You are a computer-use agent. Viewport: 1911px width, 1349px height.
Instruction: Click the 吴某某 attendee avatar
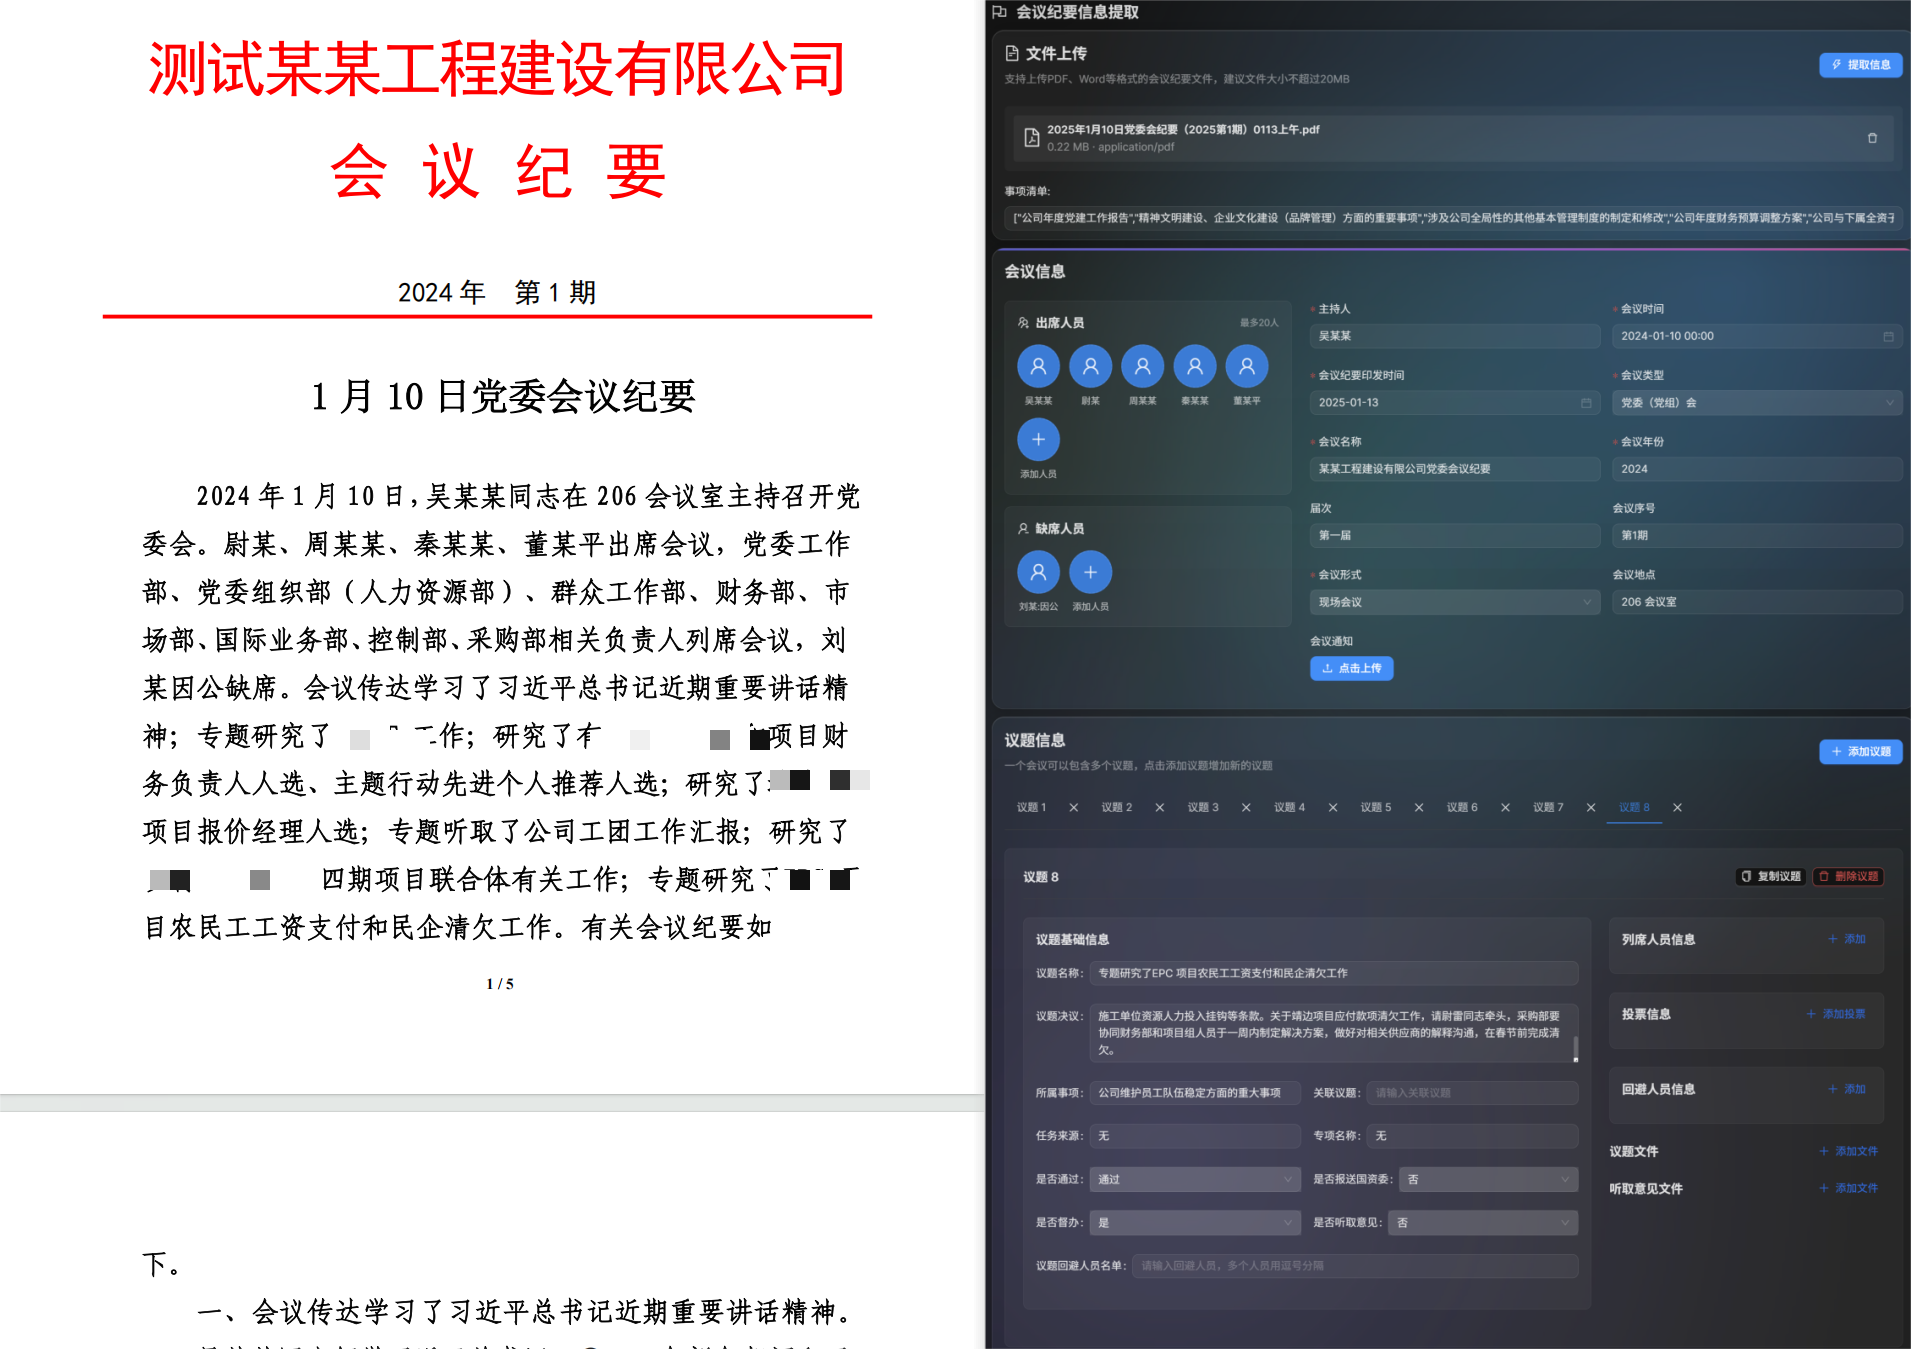[1038, 367]
